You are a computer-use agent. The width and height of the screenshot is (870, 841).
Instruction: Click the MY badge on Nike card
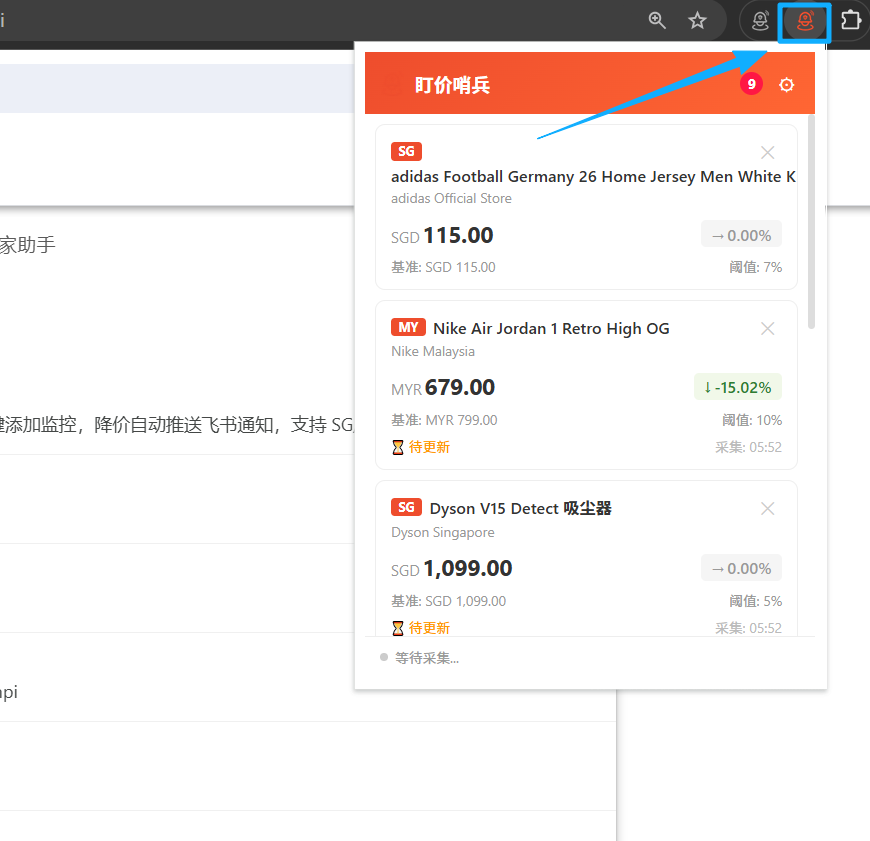(x=408, y=327)
